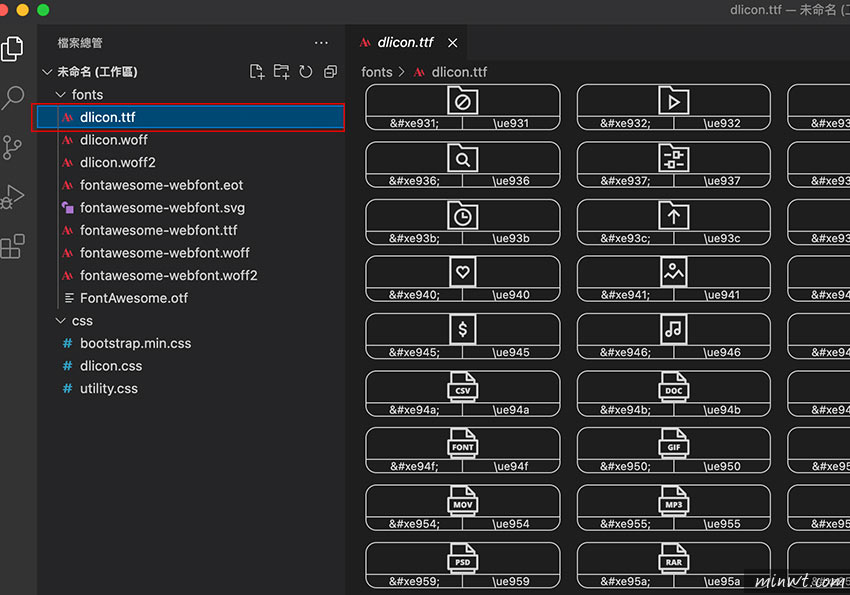The height and width of the screenshot is (595, 850).
Task: Open fontawesome-webfont.ttf file
Action: tap(159, 230)
